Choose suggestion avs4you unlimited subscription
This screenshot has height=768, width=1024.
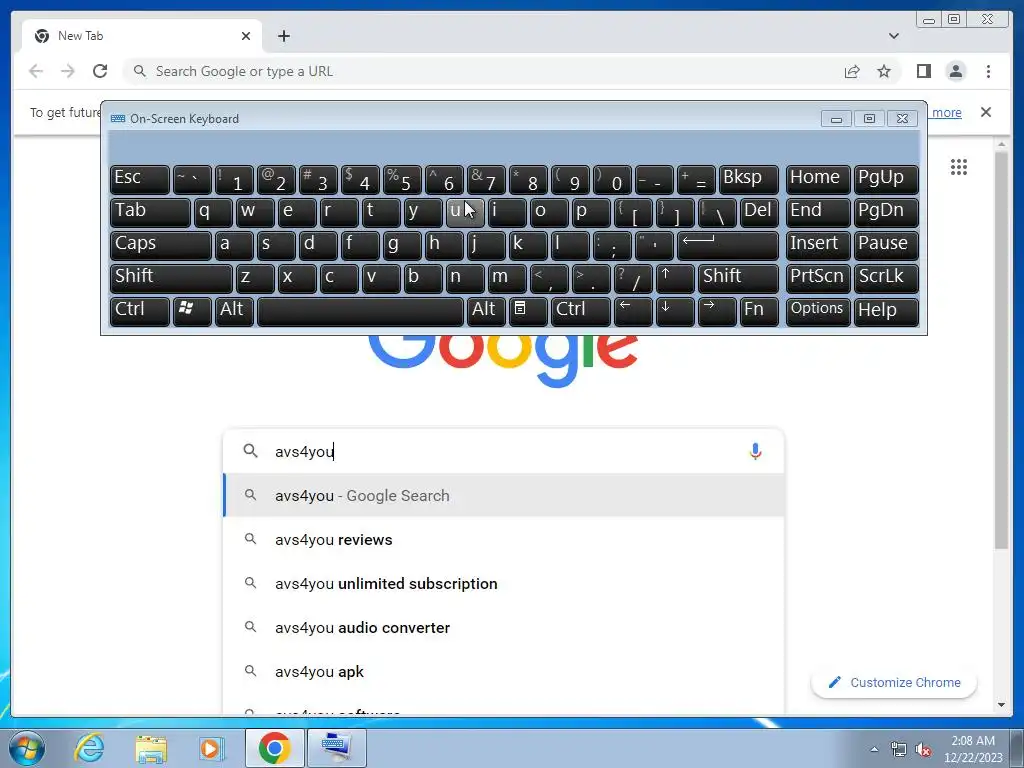[503, 583]
